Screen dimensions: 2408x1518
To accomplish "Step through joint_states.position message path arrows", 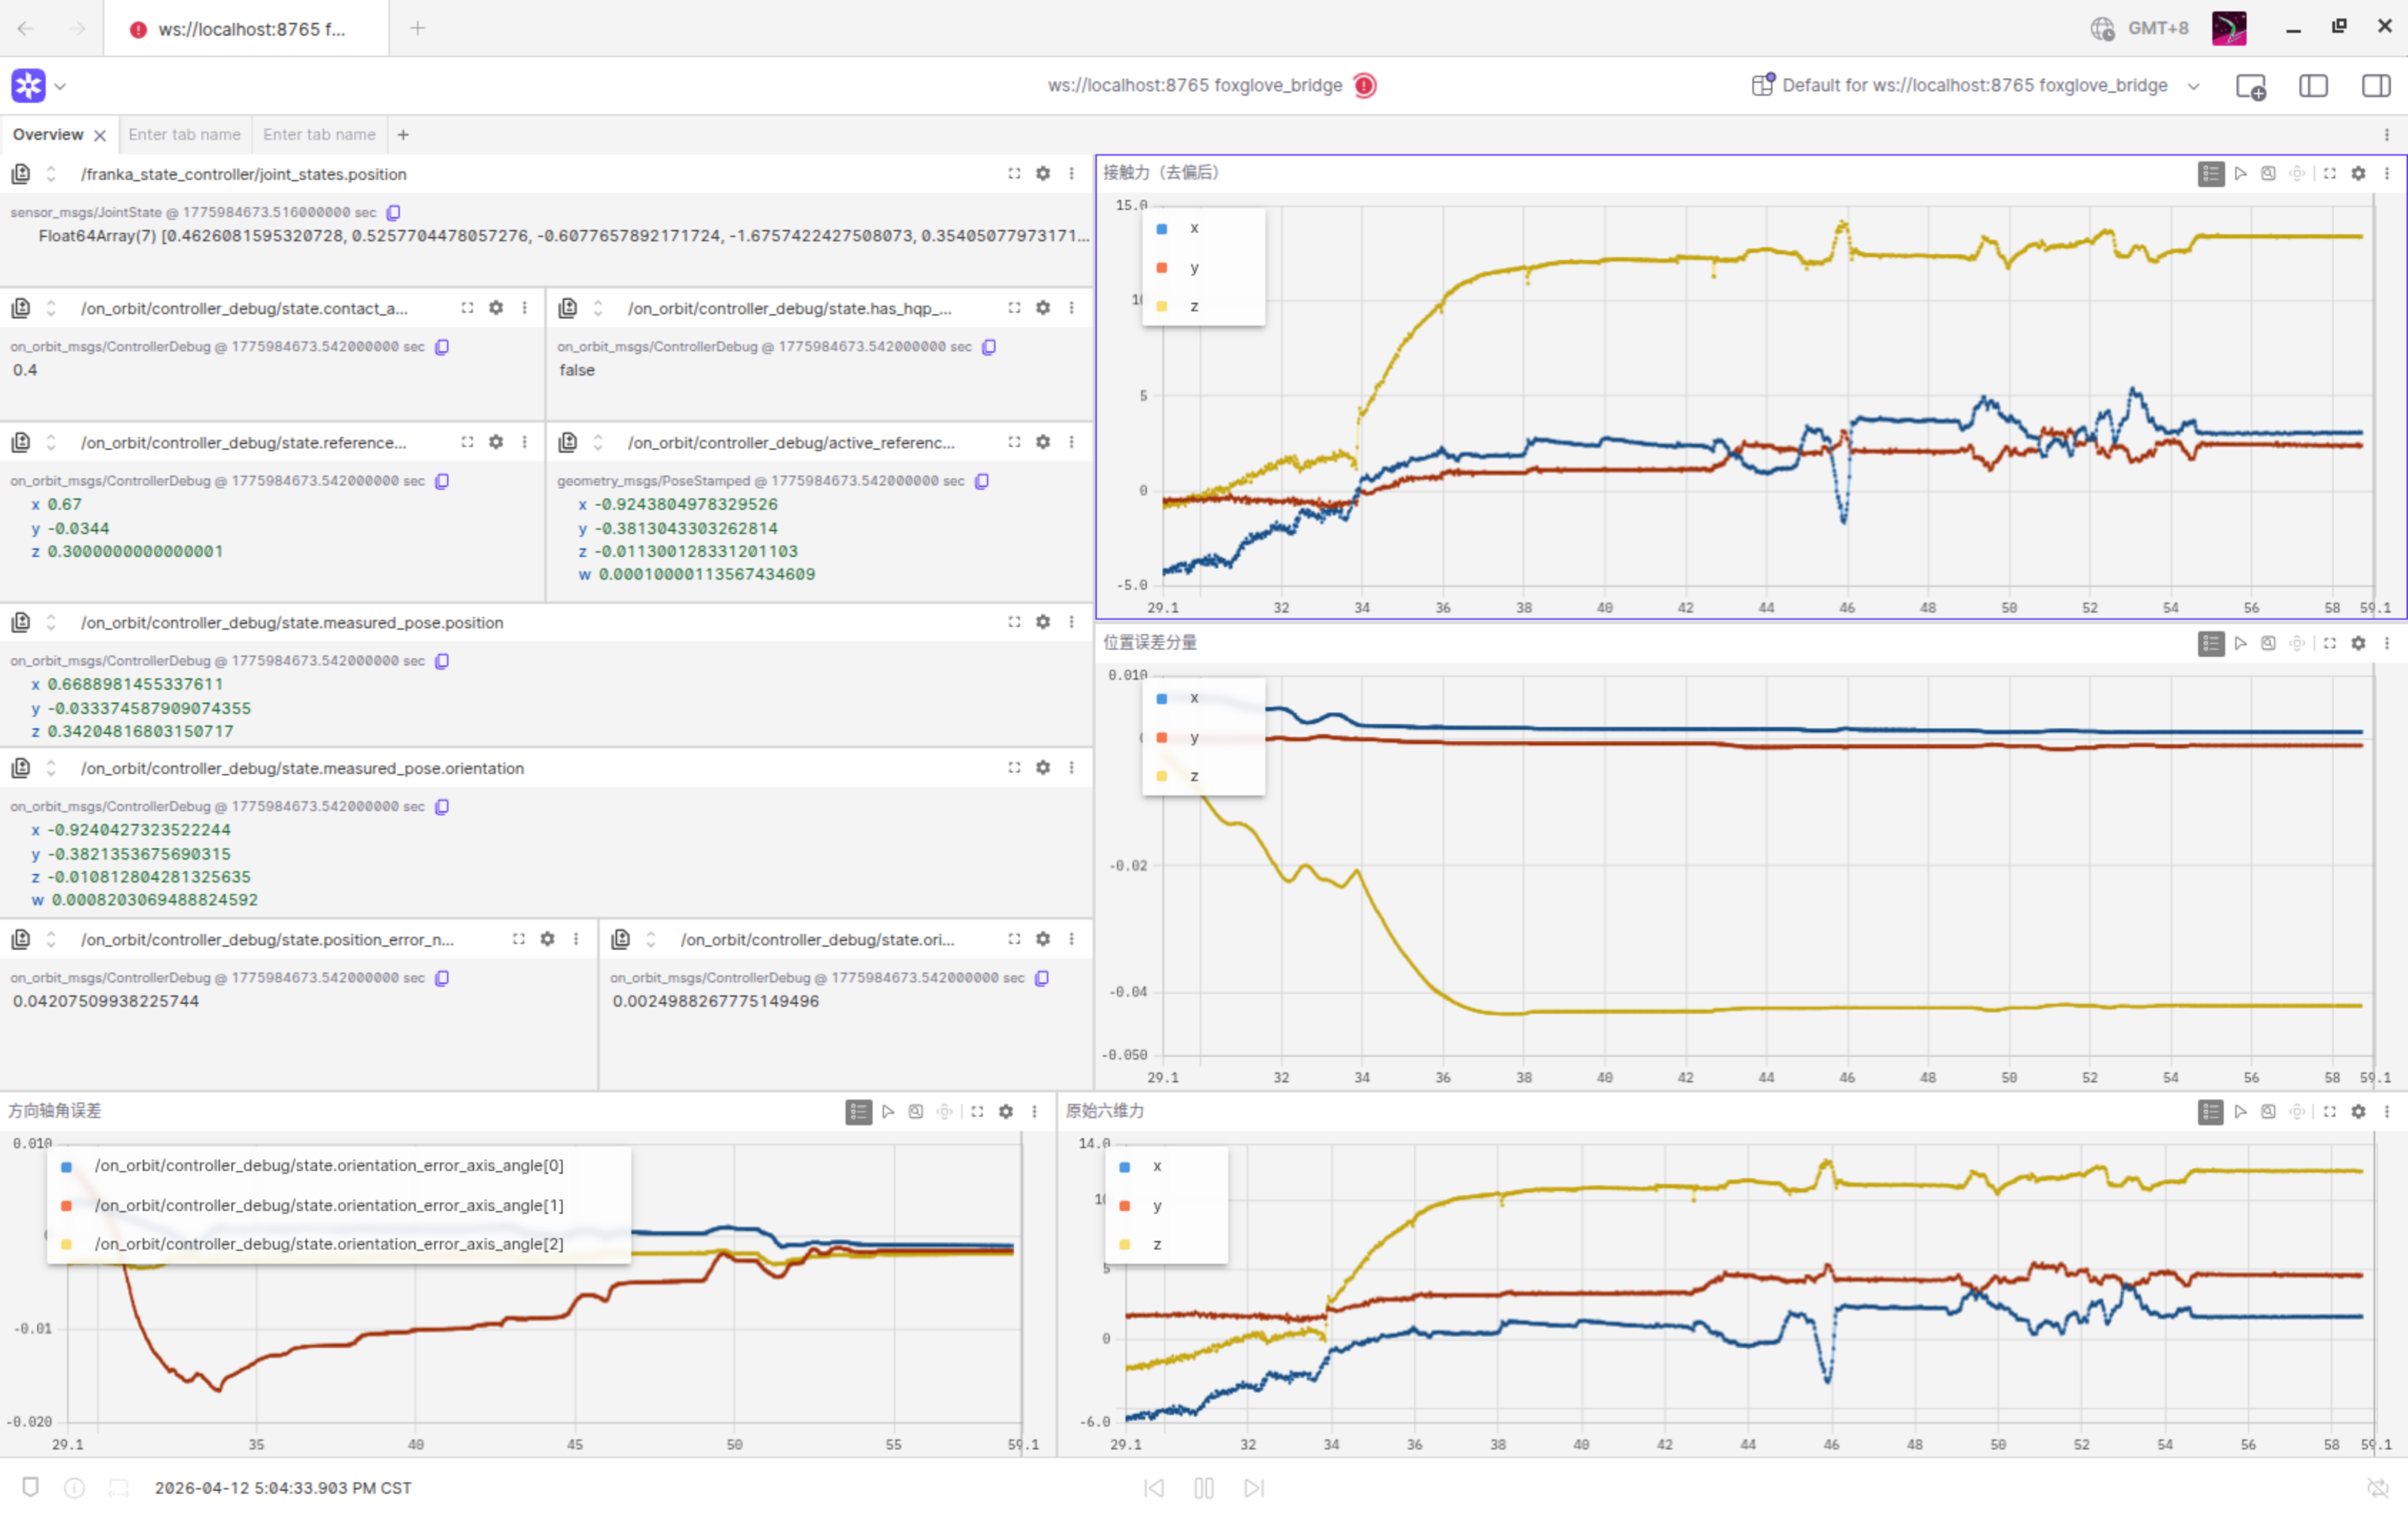I will 51,174.
